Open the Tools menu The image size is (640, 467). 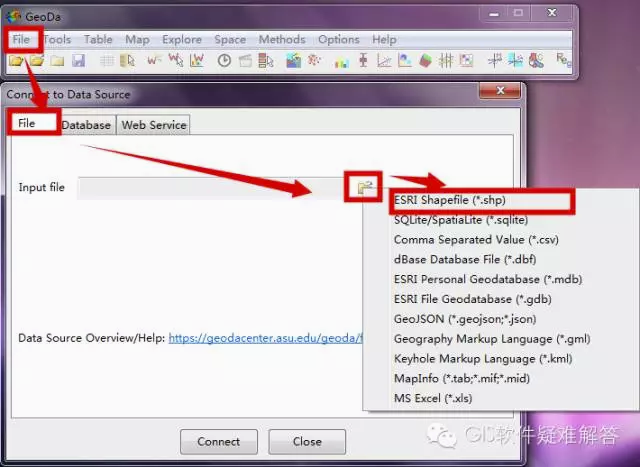57,40
